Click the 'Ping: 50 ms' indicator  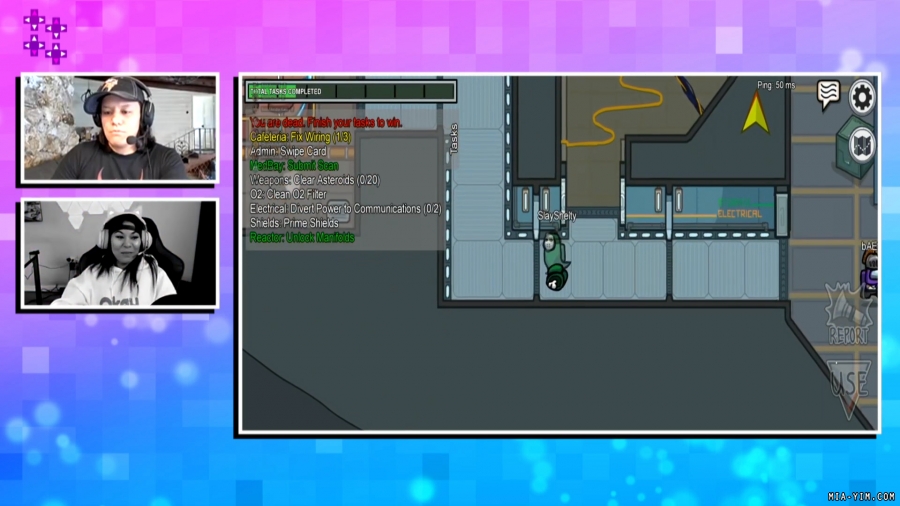(x=776, y=85)
